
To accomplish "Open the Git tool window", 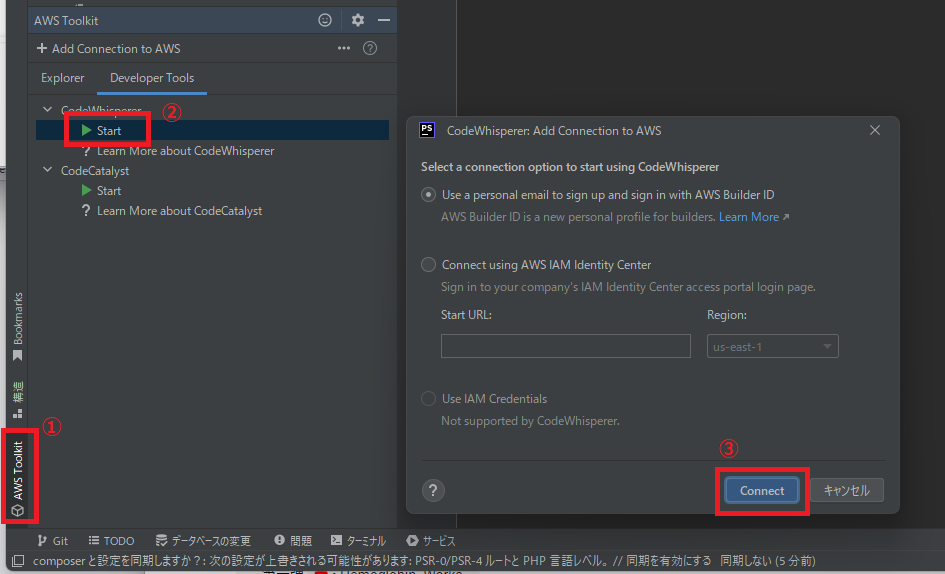I will (x=52, y=541).
